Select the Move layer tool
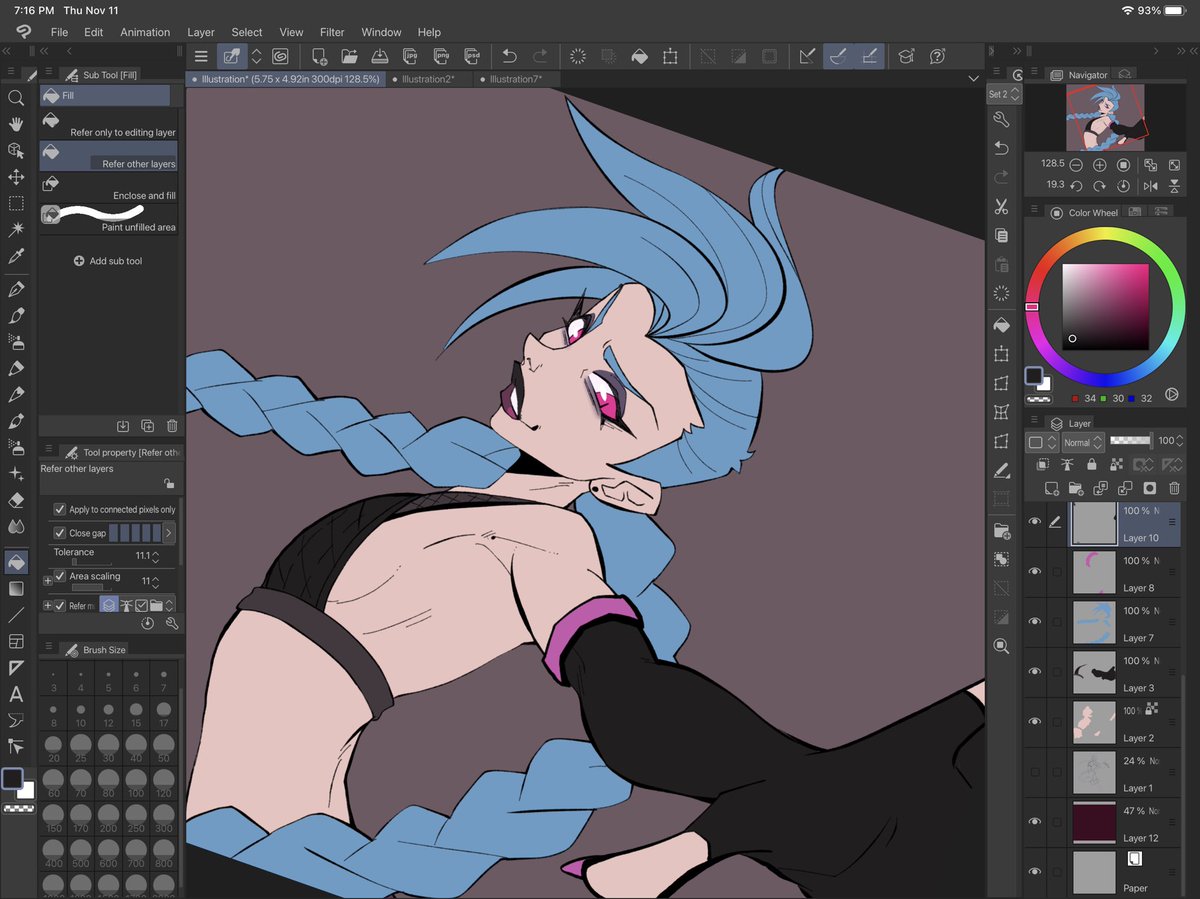 click(16, 177)
